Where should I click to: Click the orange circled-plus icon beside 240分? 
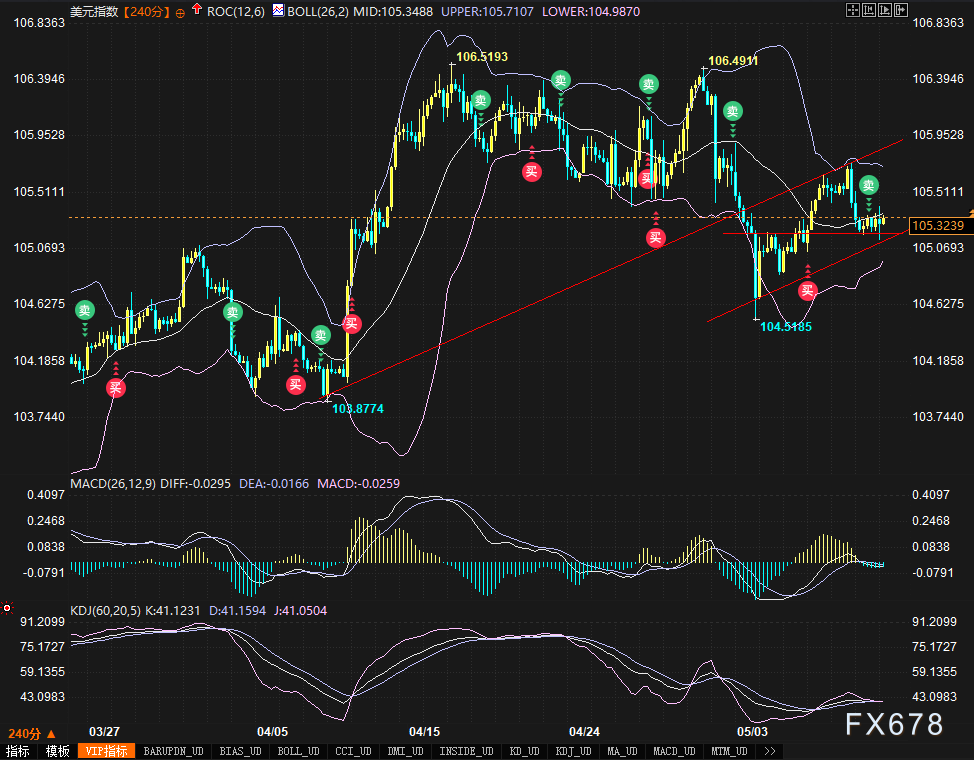point(180,12)
